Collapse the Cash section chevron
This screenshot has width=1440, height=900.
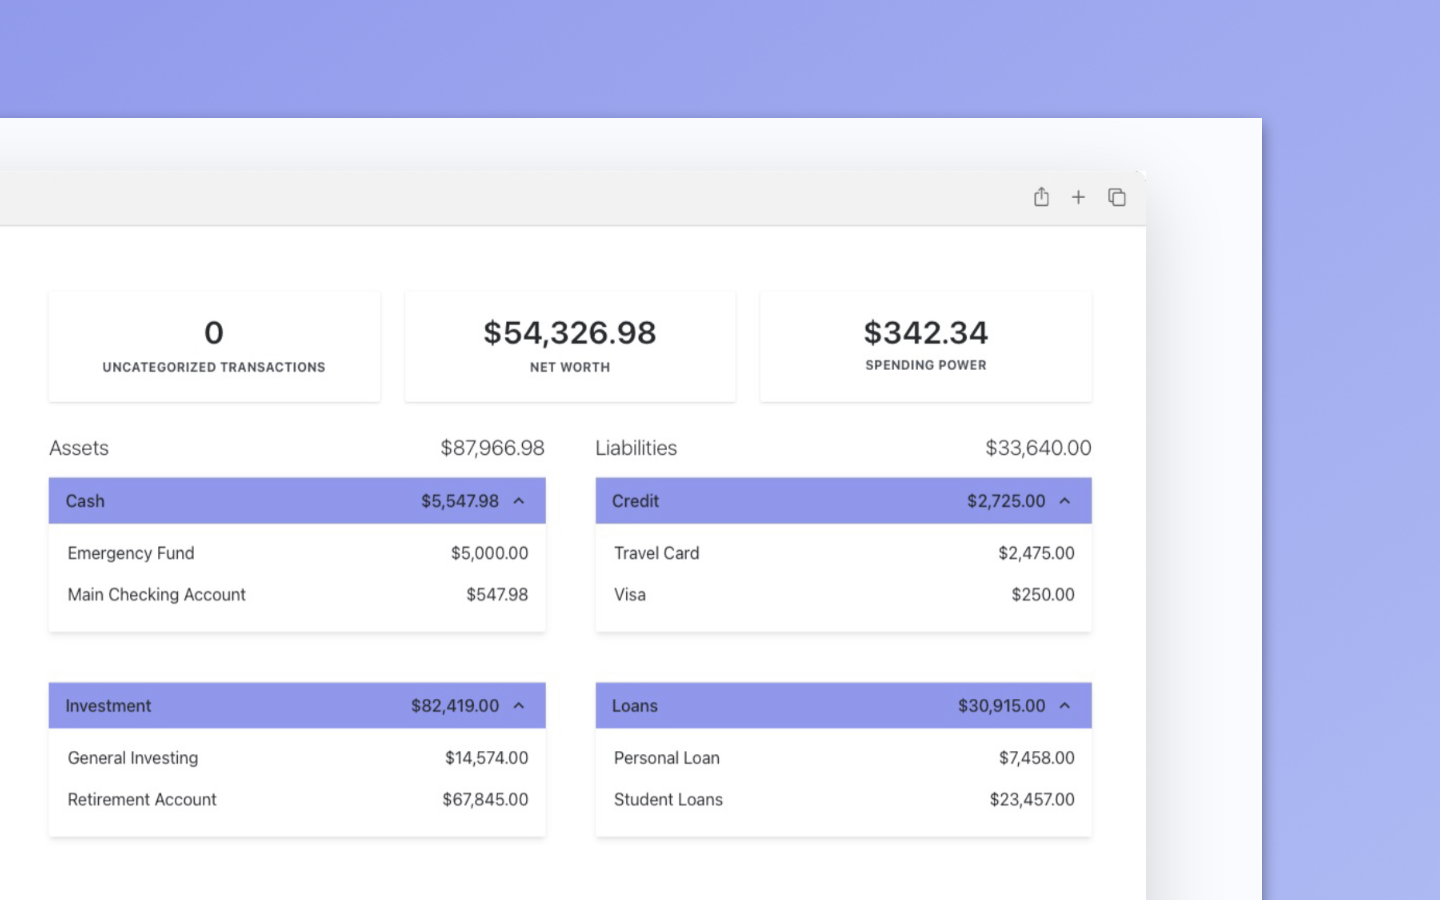tap(519, 501)
